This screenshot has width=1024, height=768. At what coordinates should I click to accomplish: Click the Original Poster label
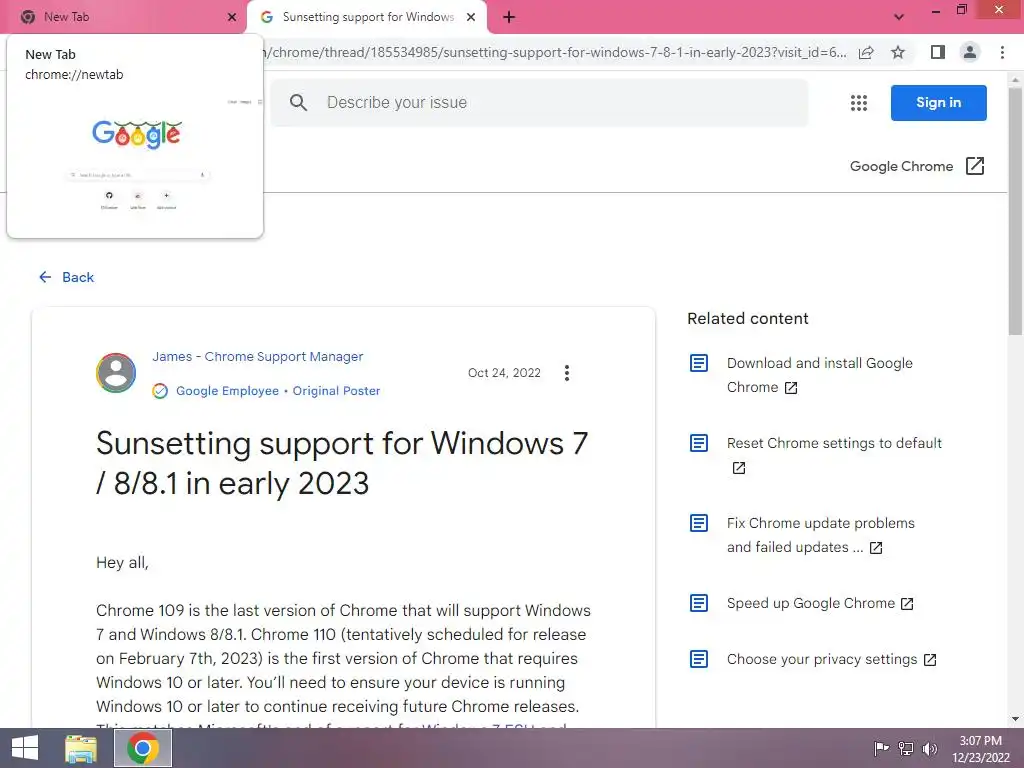click(x=336, y=391)
